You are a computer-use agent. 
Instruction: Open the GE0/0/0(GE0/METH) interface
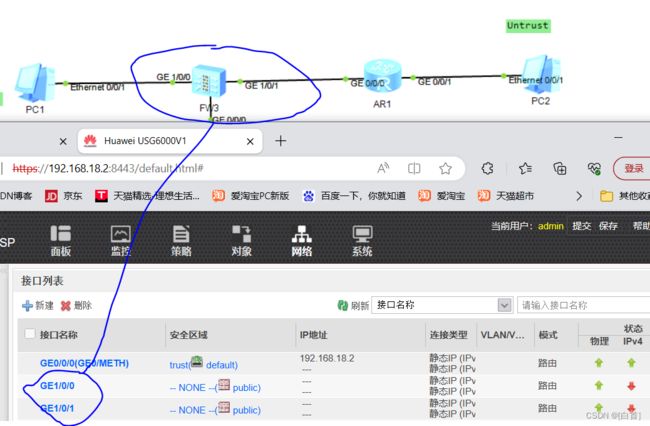(84, 363)
